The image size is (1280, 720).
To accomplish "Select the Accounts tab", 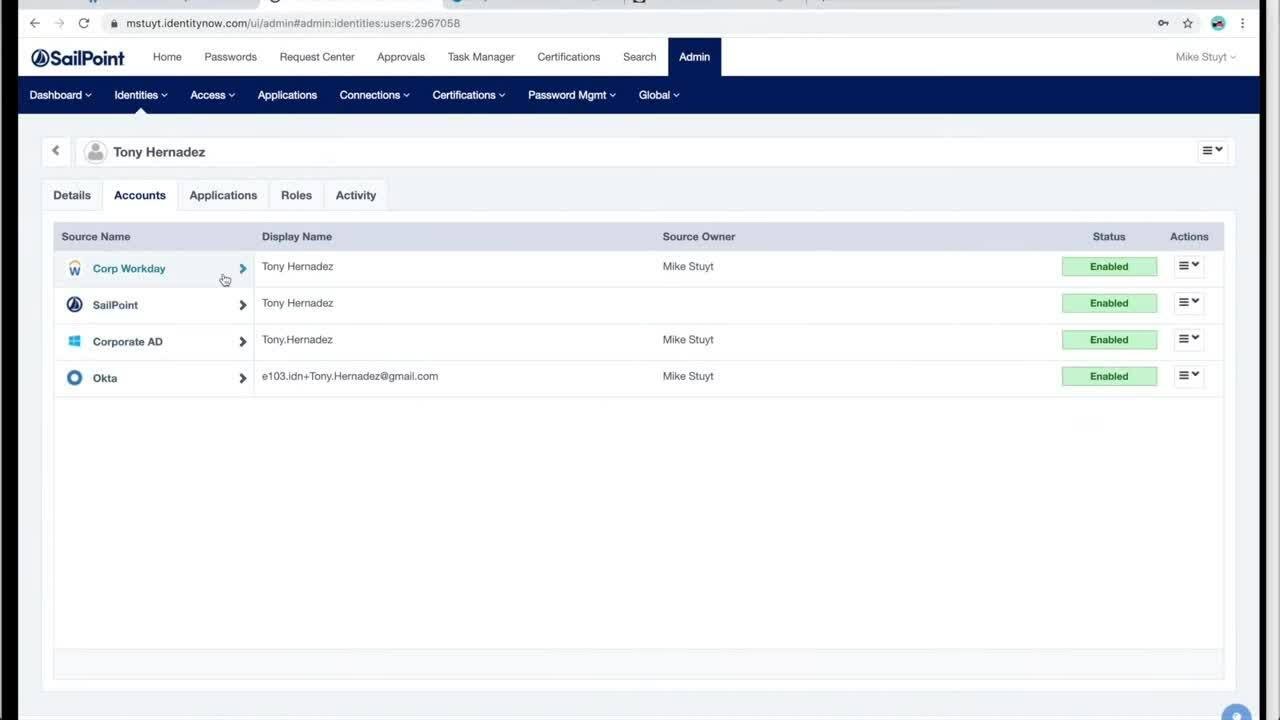I will (x=140, y=195).
